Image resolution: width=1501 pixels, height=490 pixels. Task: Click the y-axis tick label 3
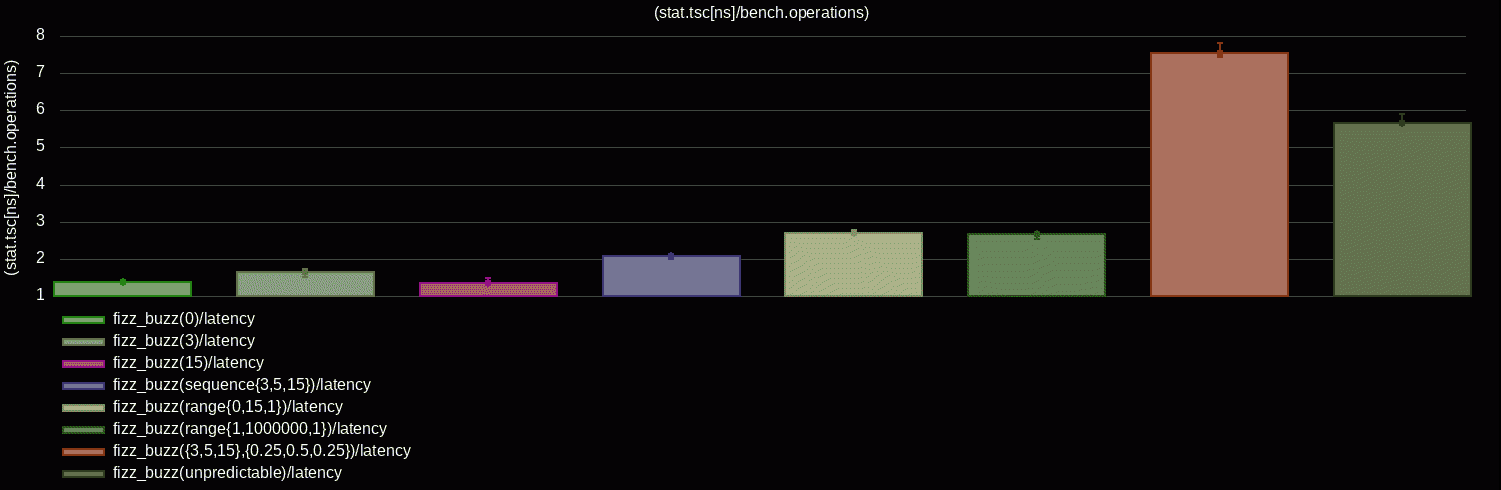pos(41,222)
